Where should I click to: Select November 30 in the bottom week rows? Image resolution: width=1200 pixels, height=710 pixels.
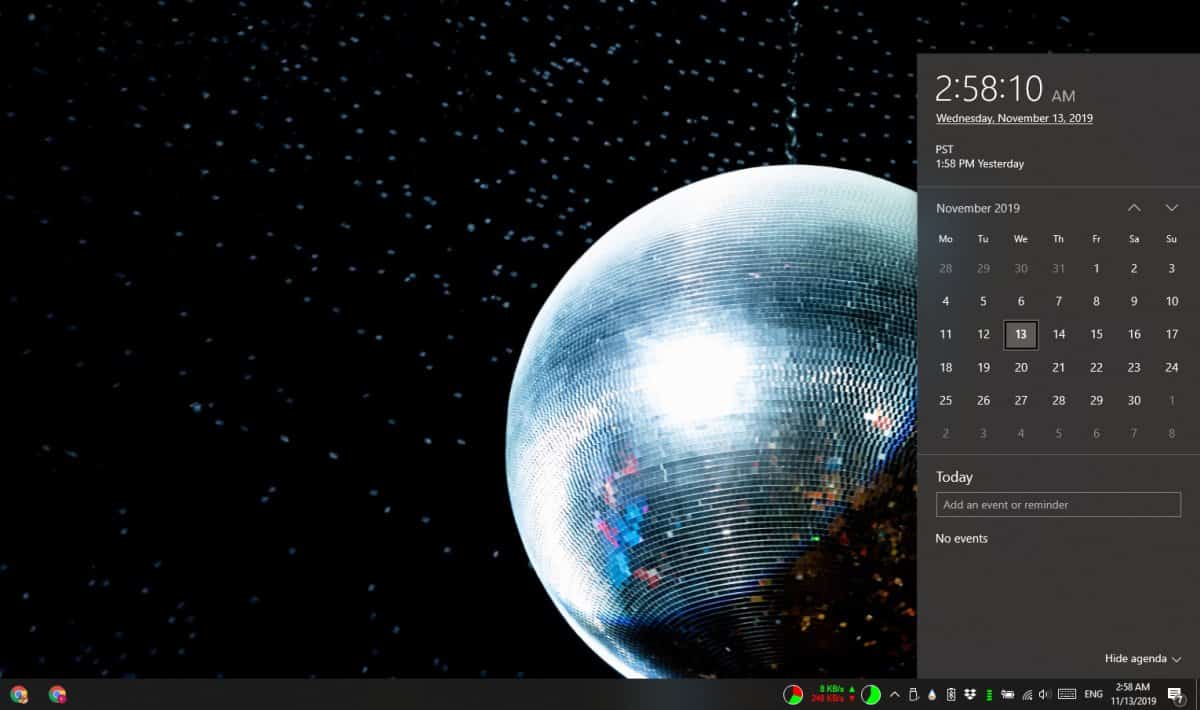pyautogui.click(x=1134, y=400)
